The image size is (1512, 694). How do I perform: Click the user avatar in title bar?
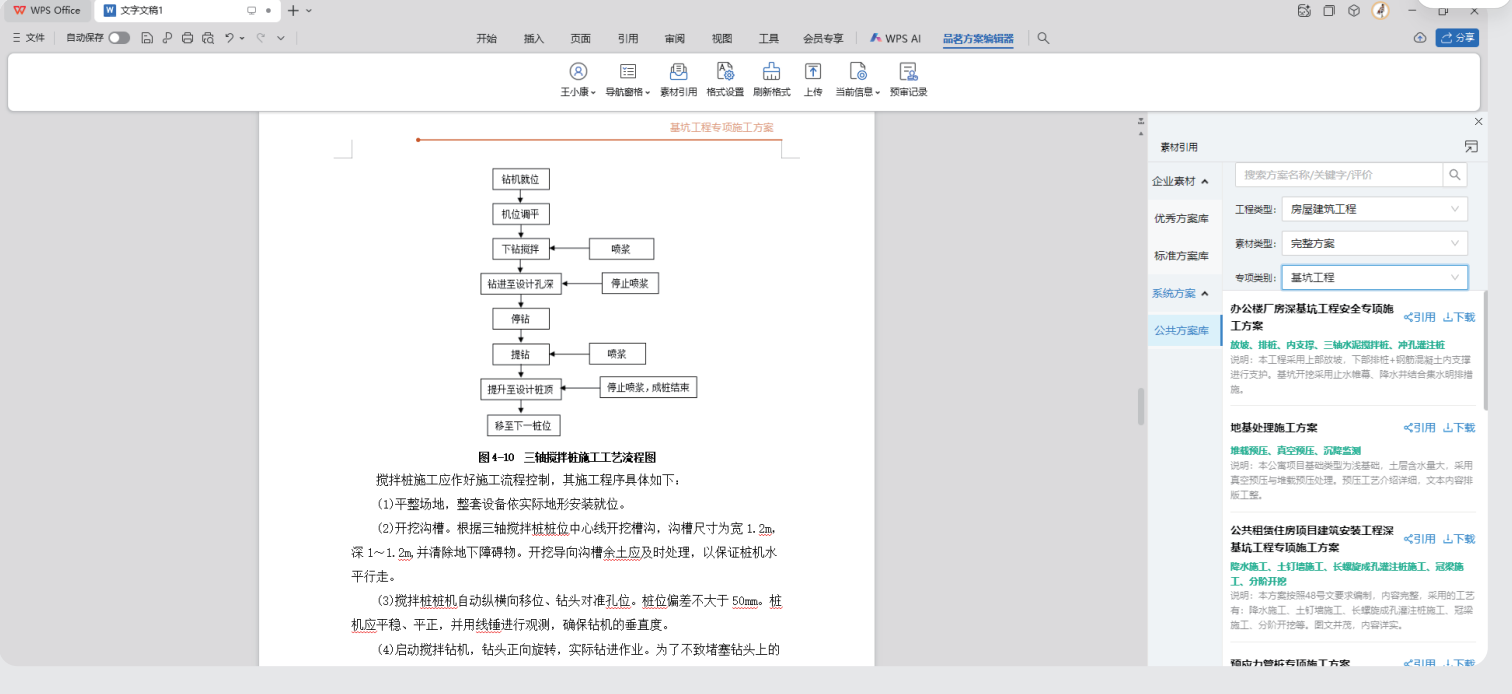click(1380, 10)
